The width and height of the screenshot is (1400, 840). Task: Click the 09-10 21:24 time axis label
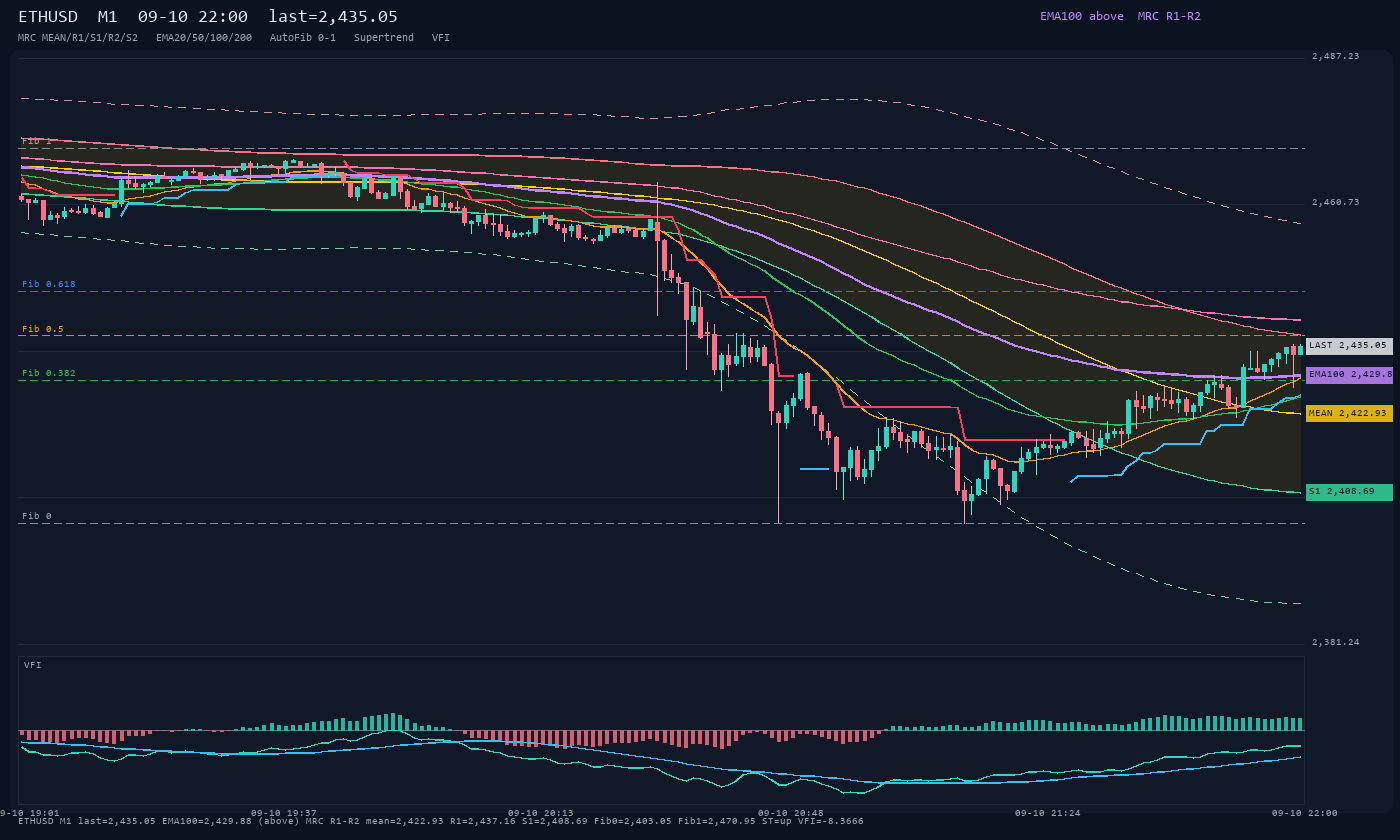point(1048,813)
